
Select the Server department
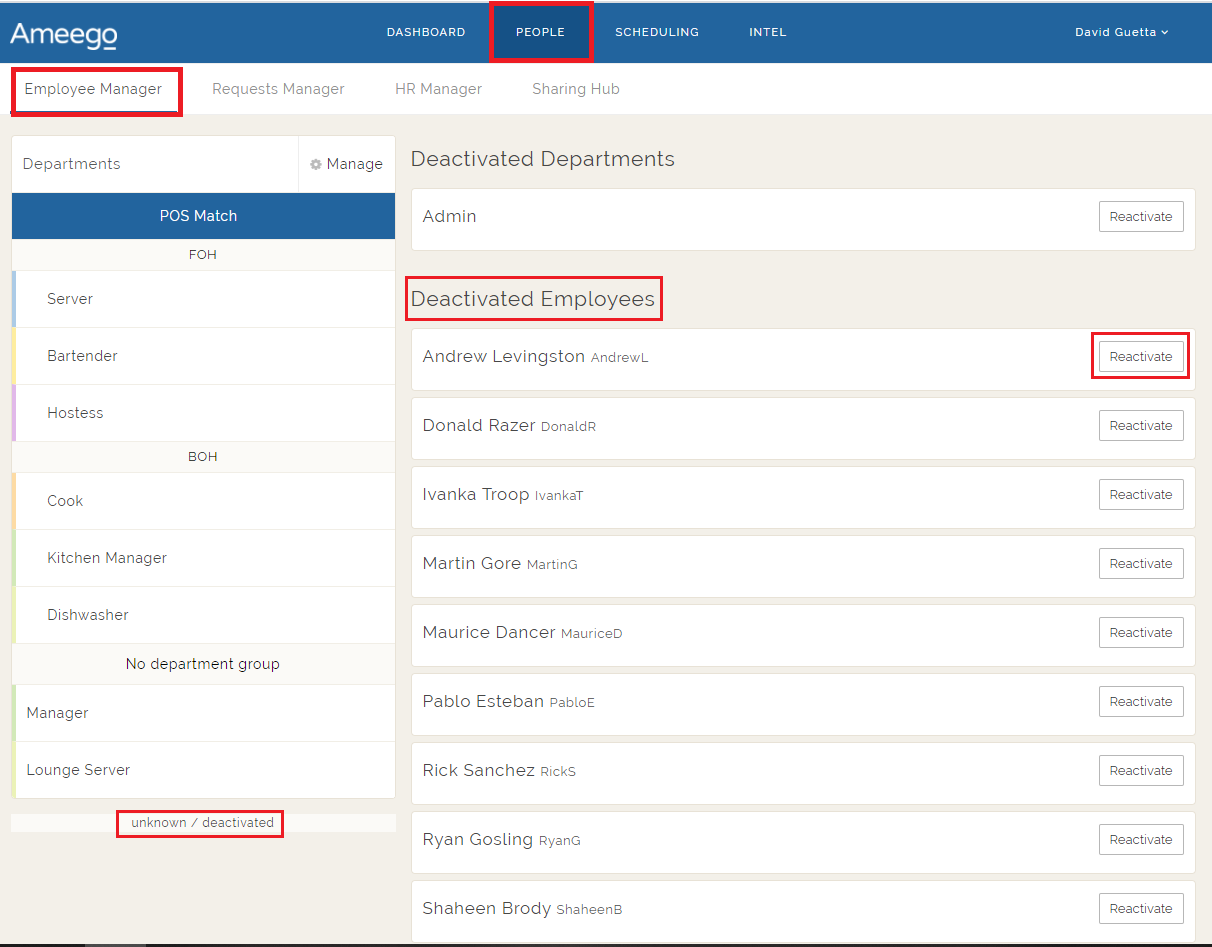pyautogui.click(x=70, y=299)
